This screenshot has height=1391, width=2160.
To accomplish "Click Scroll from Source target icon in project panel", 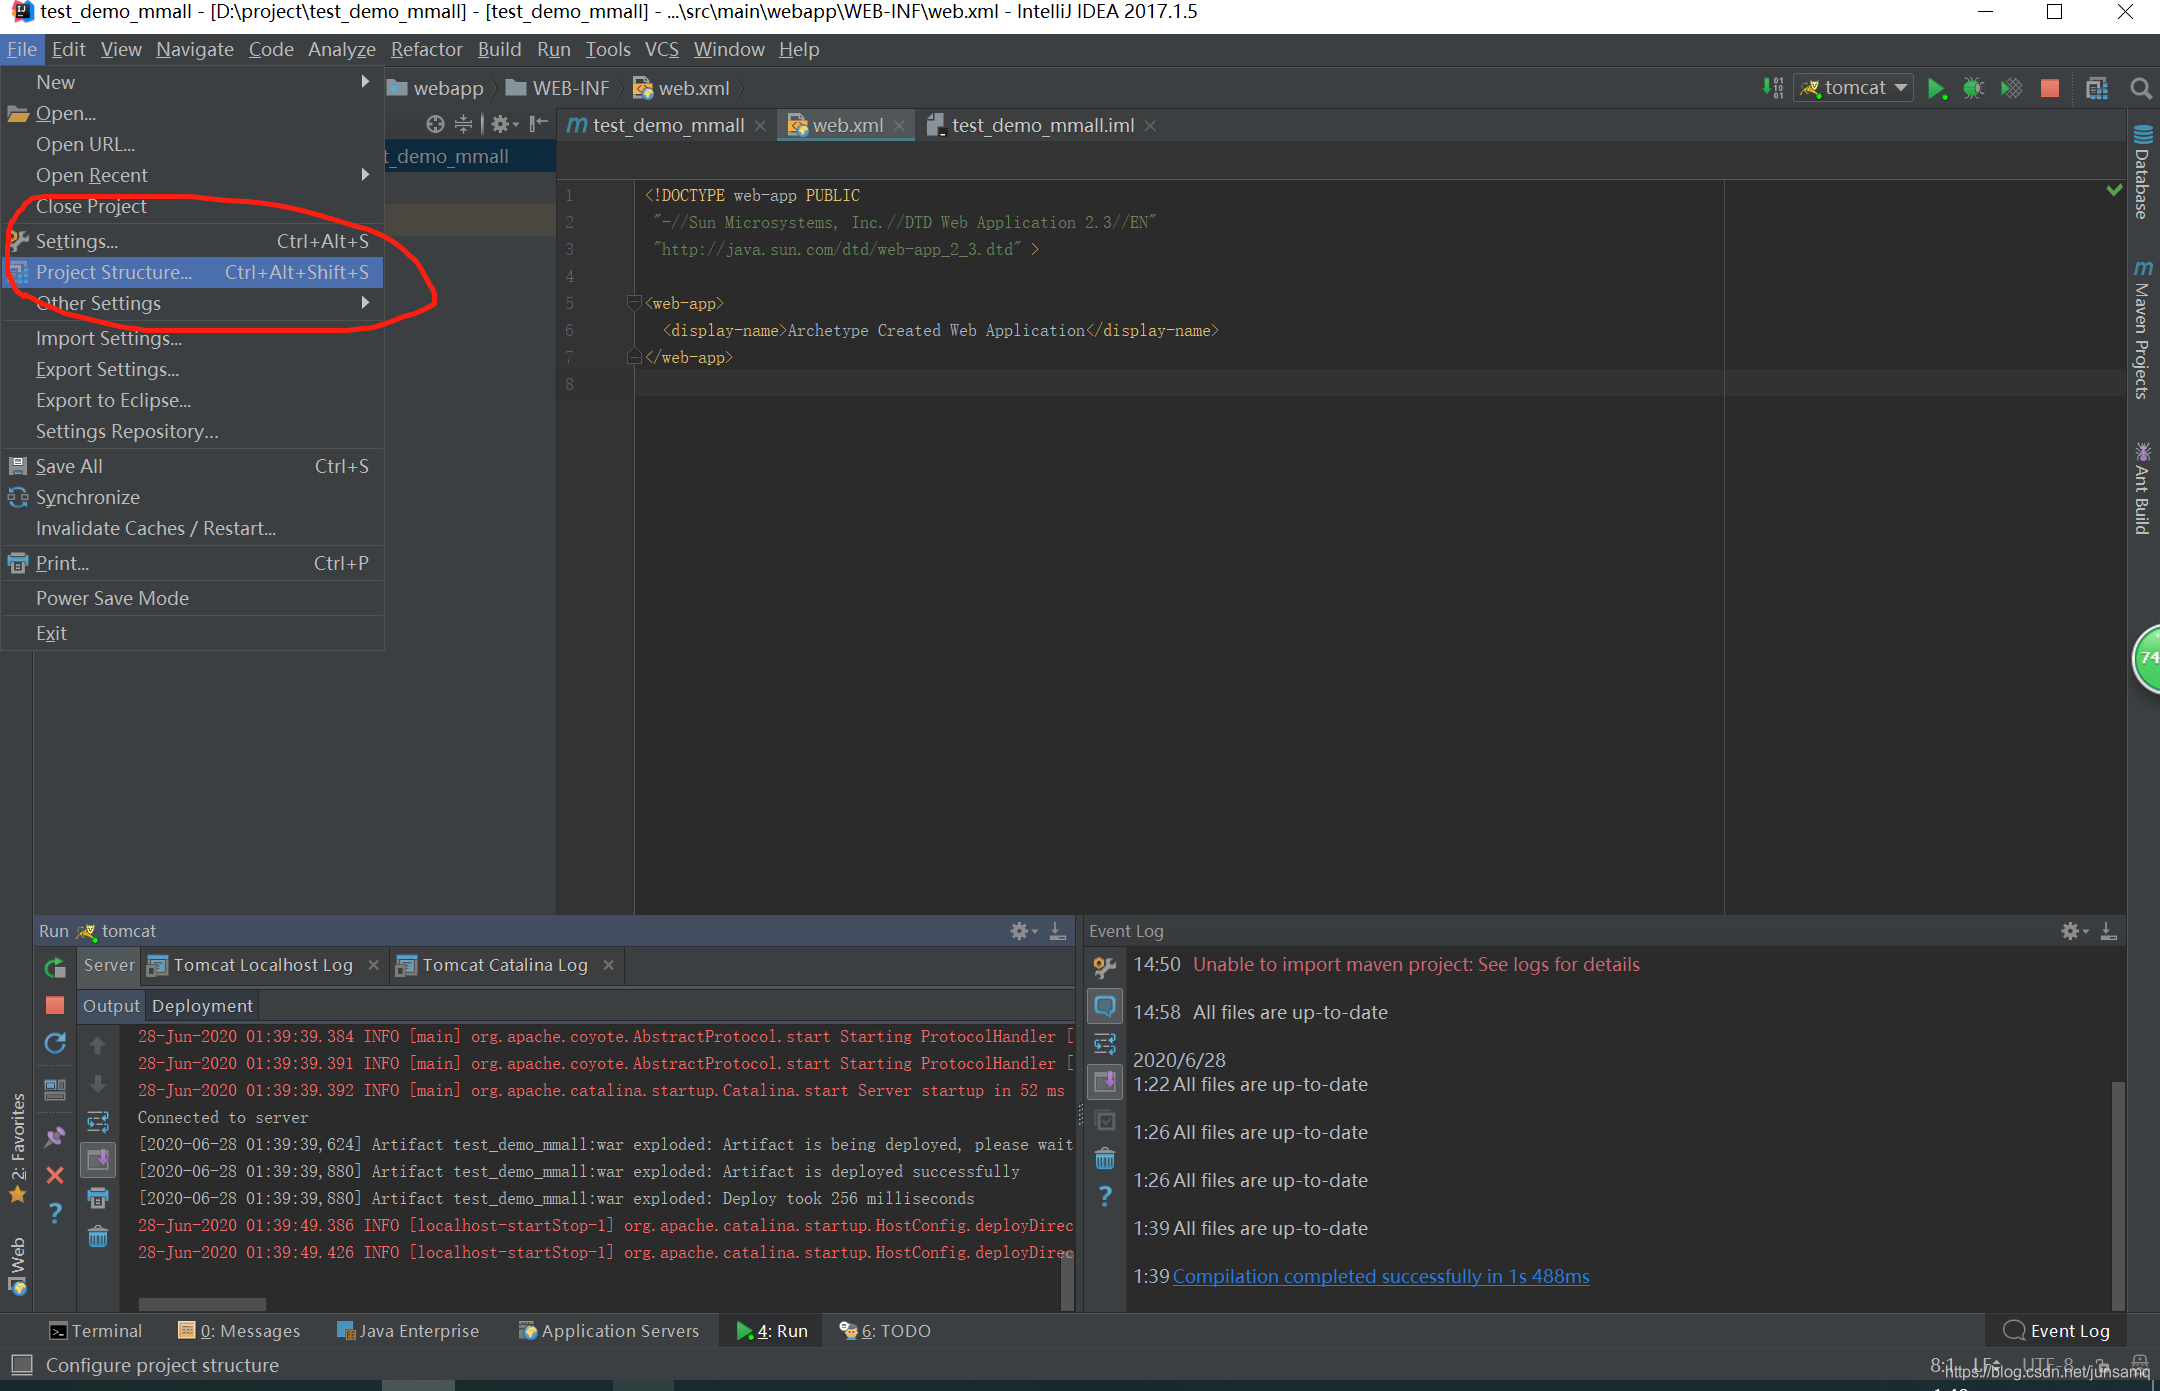I will click(x=435, y=124).
